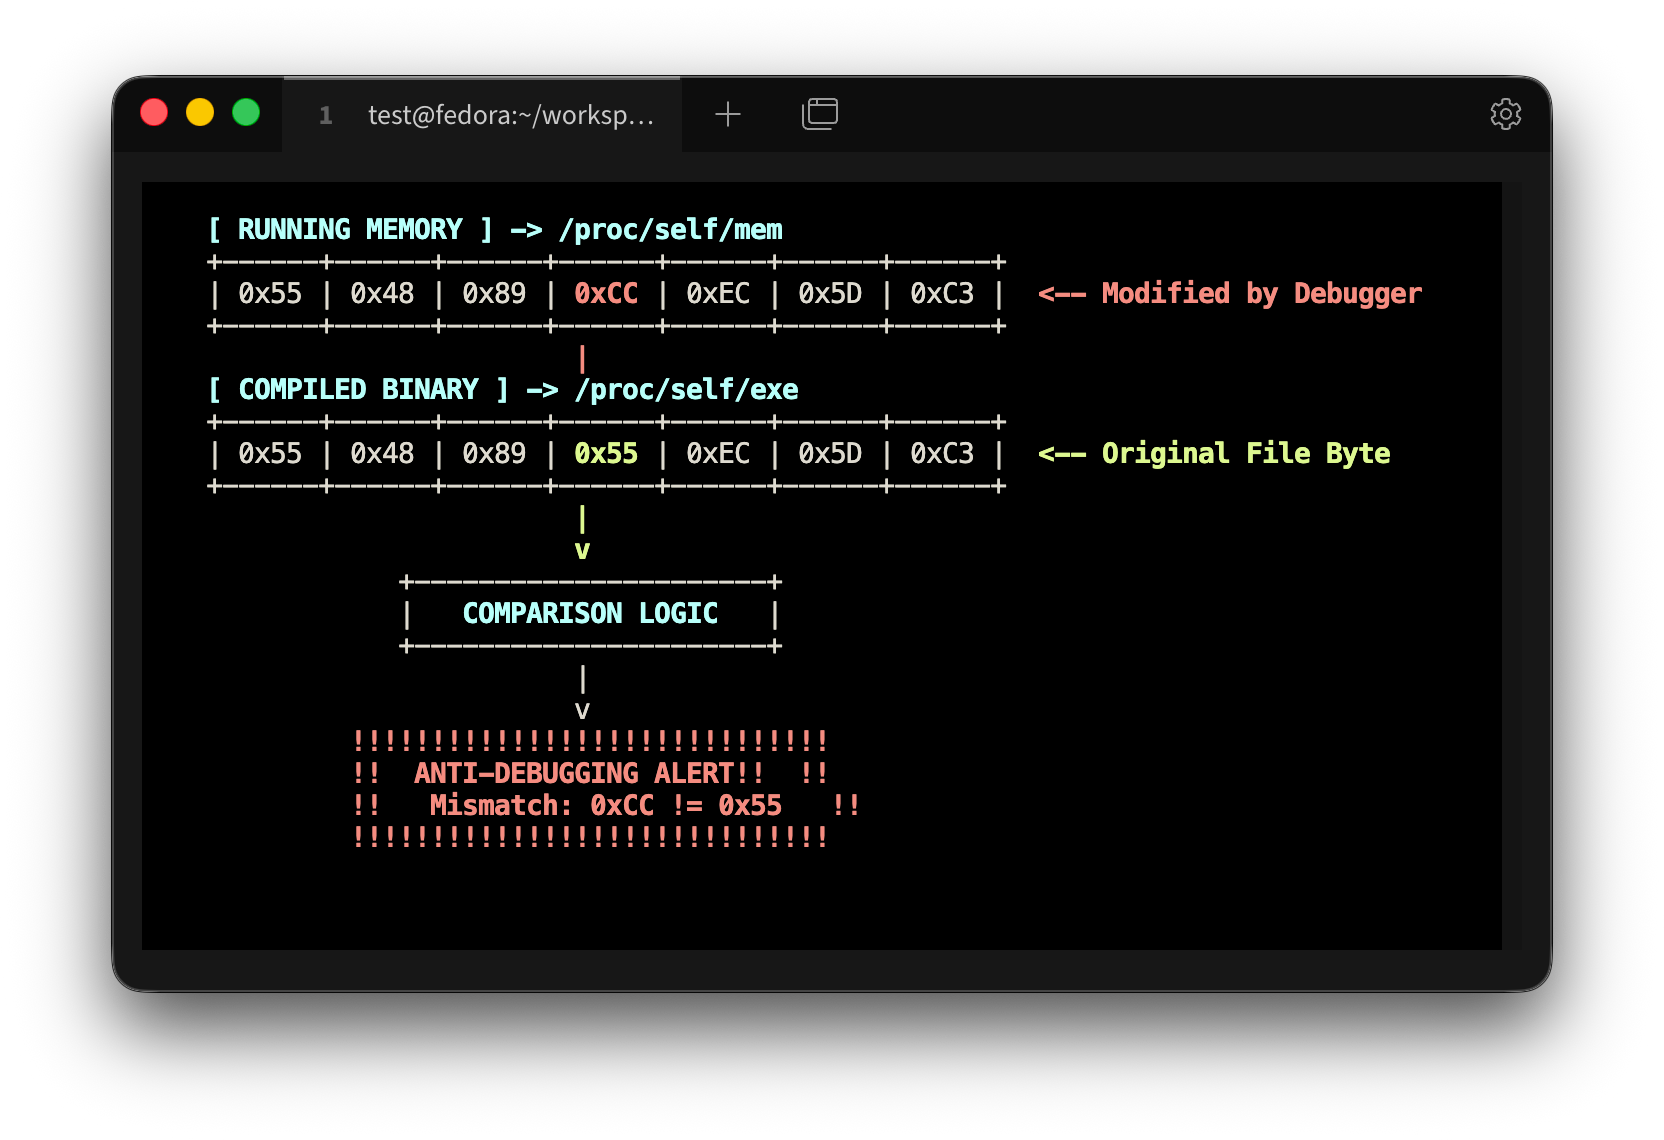
Task: Click 'ANTI-DEBUGGING ALERT!!' text
Action: pyautogui.click(x=589, y=774)
